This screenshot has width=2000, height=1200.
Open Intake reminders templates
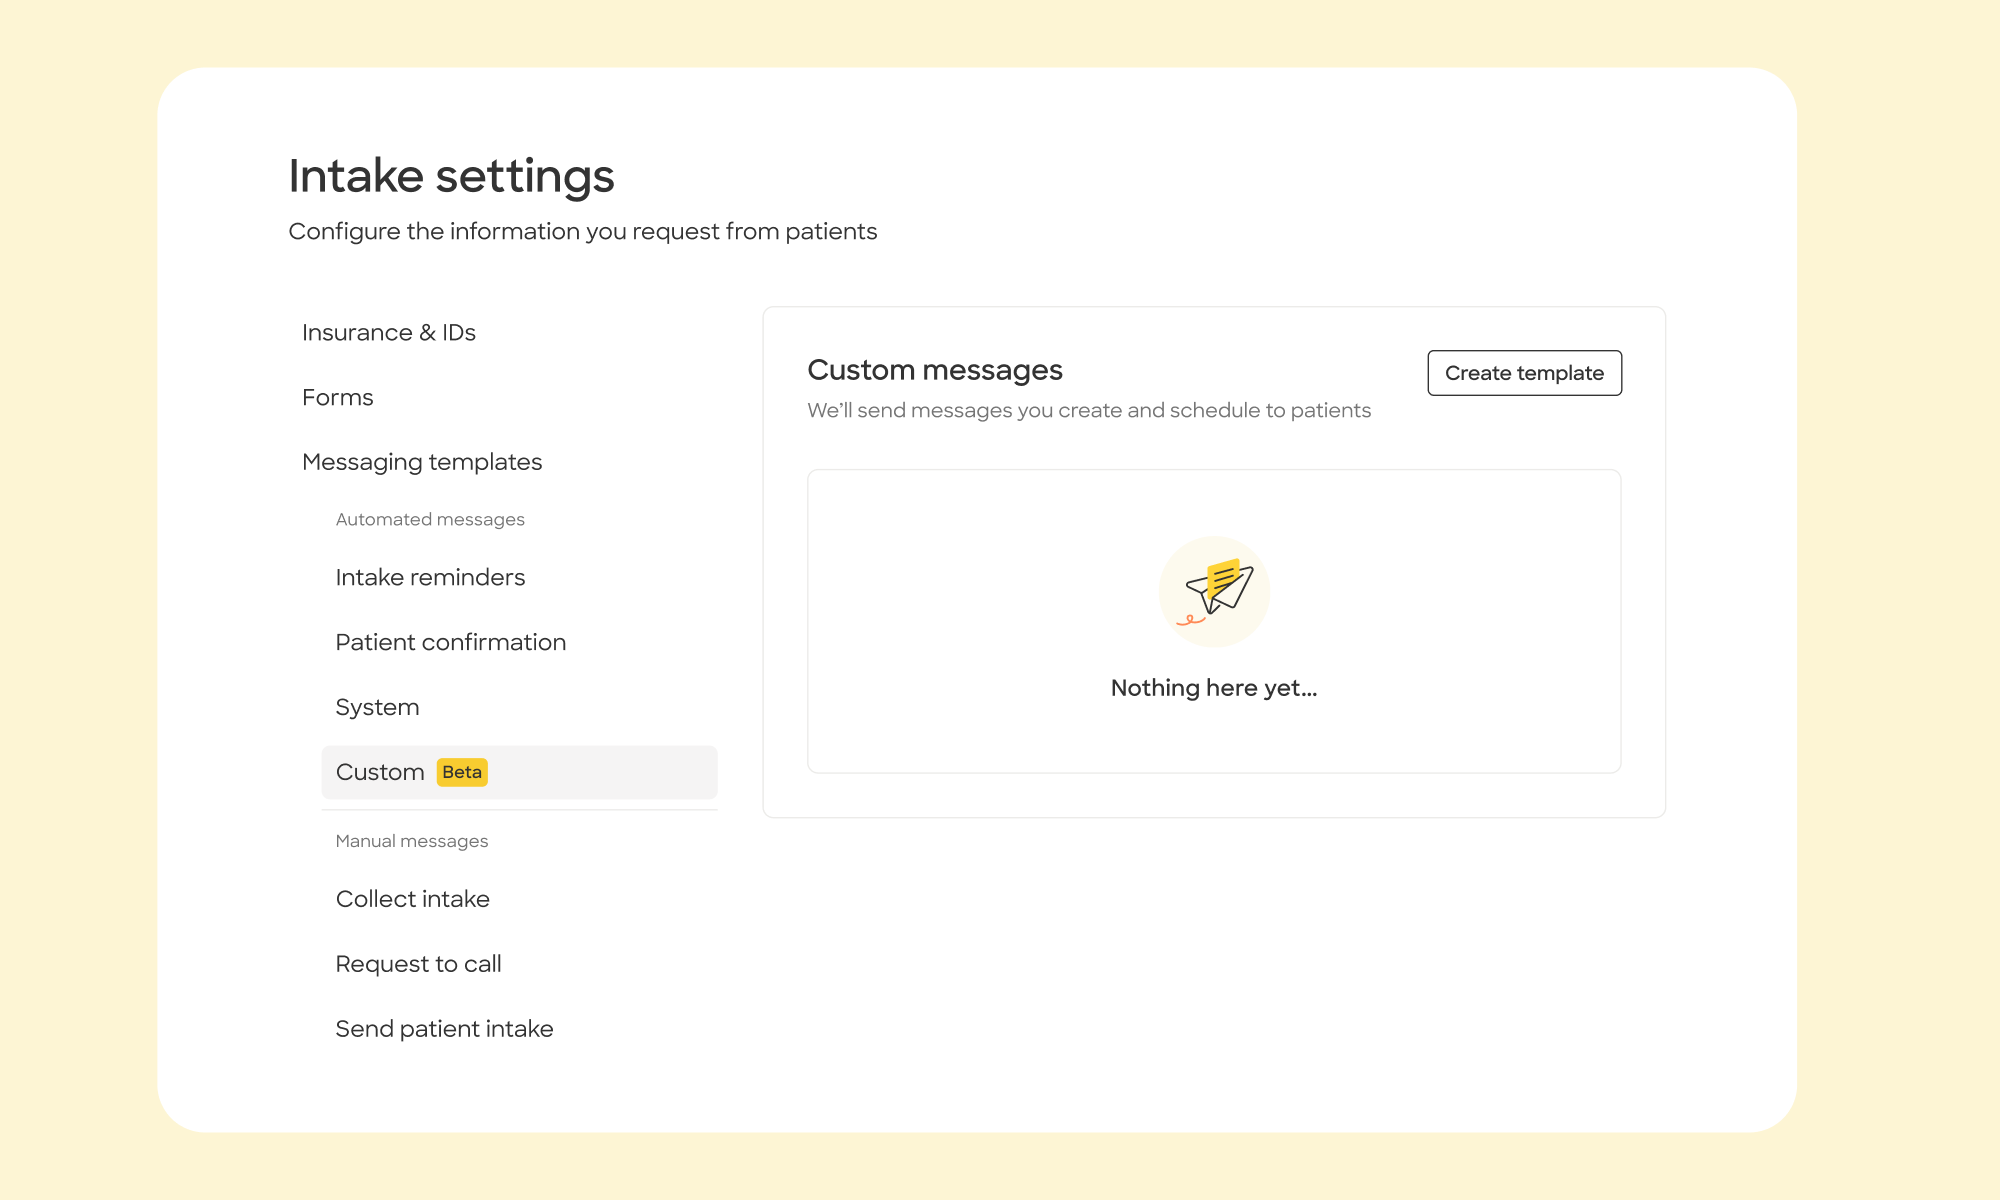coord(430,578)
